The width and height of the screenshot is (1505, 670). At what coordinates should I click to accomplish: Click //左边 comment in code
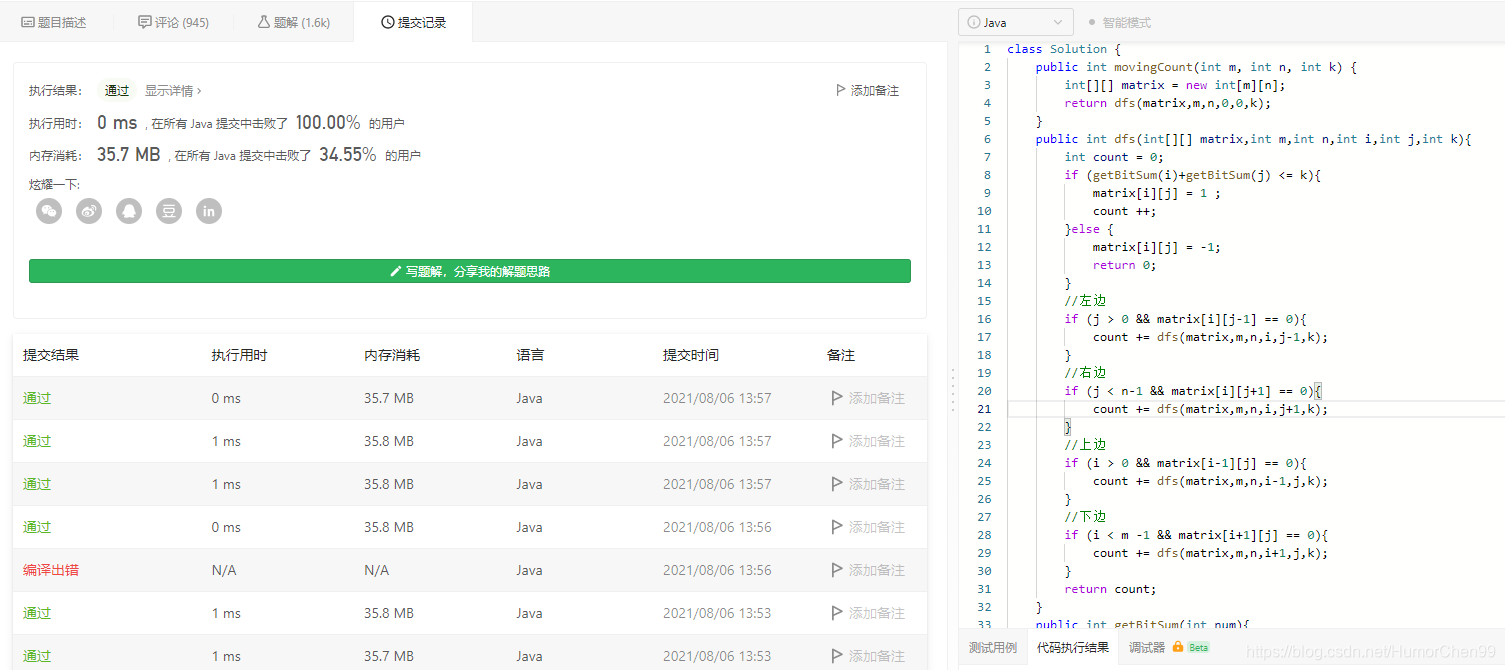(x=1085, y=301)
